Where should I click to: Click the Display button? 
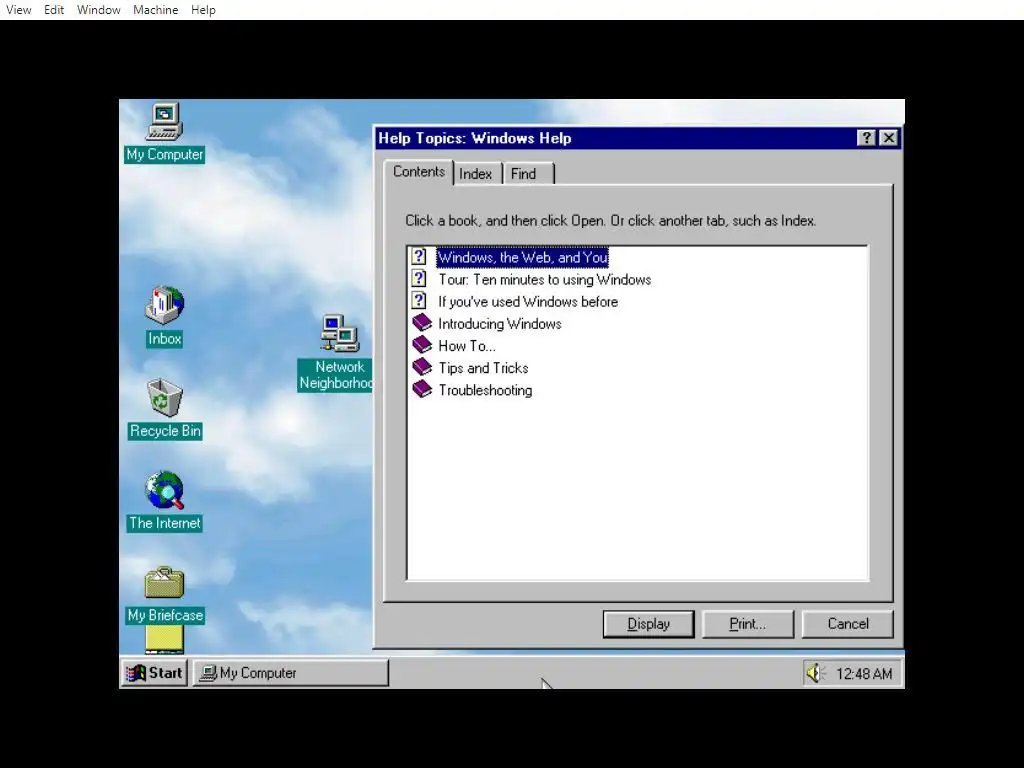[648, 624]
